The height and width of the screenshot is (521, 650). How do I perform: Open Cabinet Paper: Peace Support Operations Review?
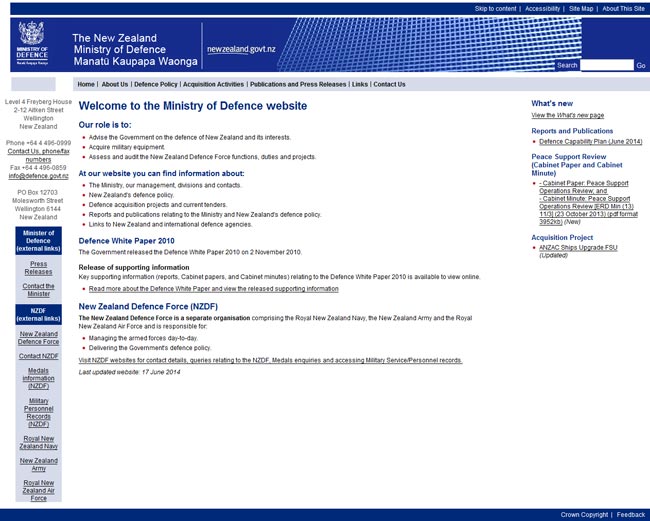pos(584,187)
